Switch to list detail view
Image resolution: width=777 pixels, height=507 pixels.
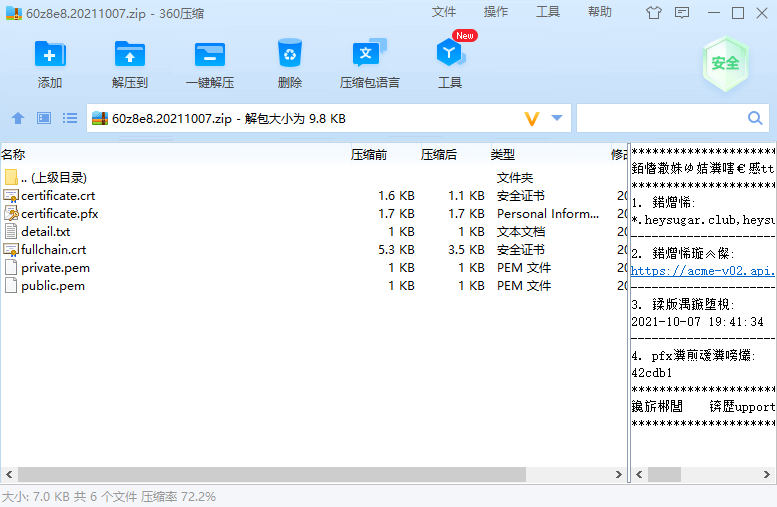[70, 118]
